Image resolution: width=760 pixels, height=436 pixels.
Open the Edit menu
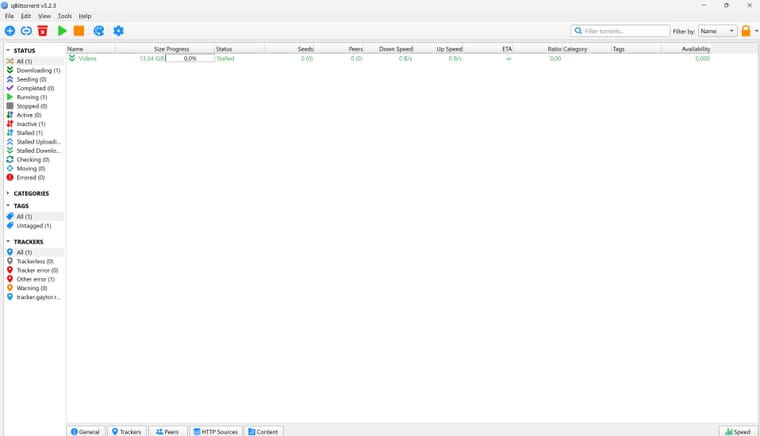(x=26, y=16)
